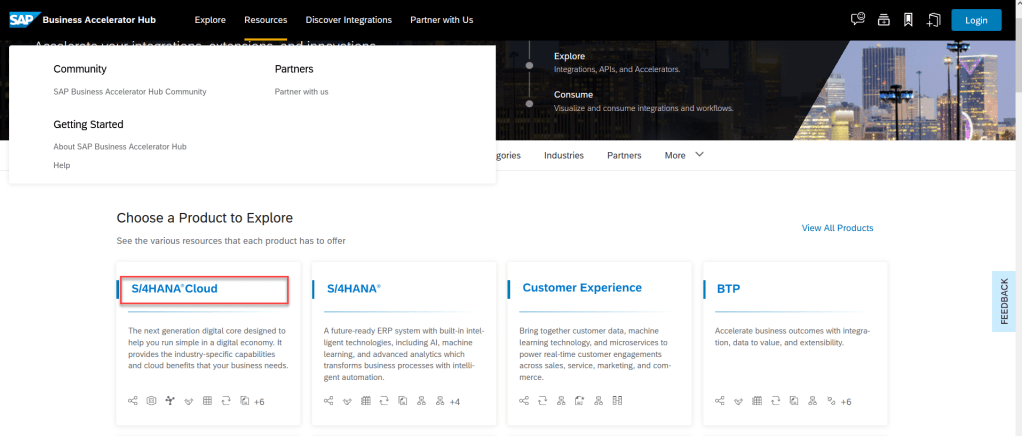Click the header icon right of chat icon

click(883, 20)
